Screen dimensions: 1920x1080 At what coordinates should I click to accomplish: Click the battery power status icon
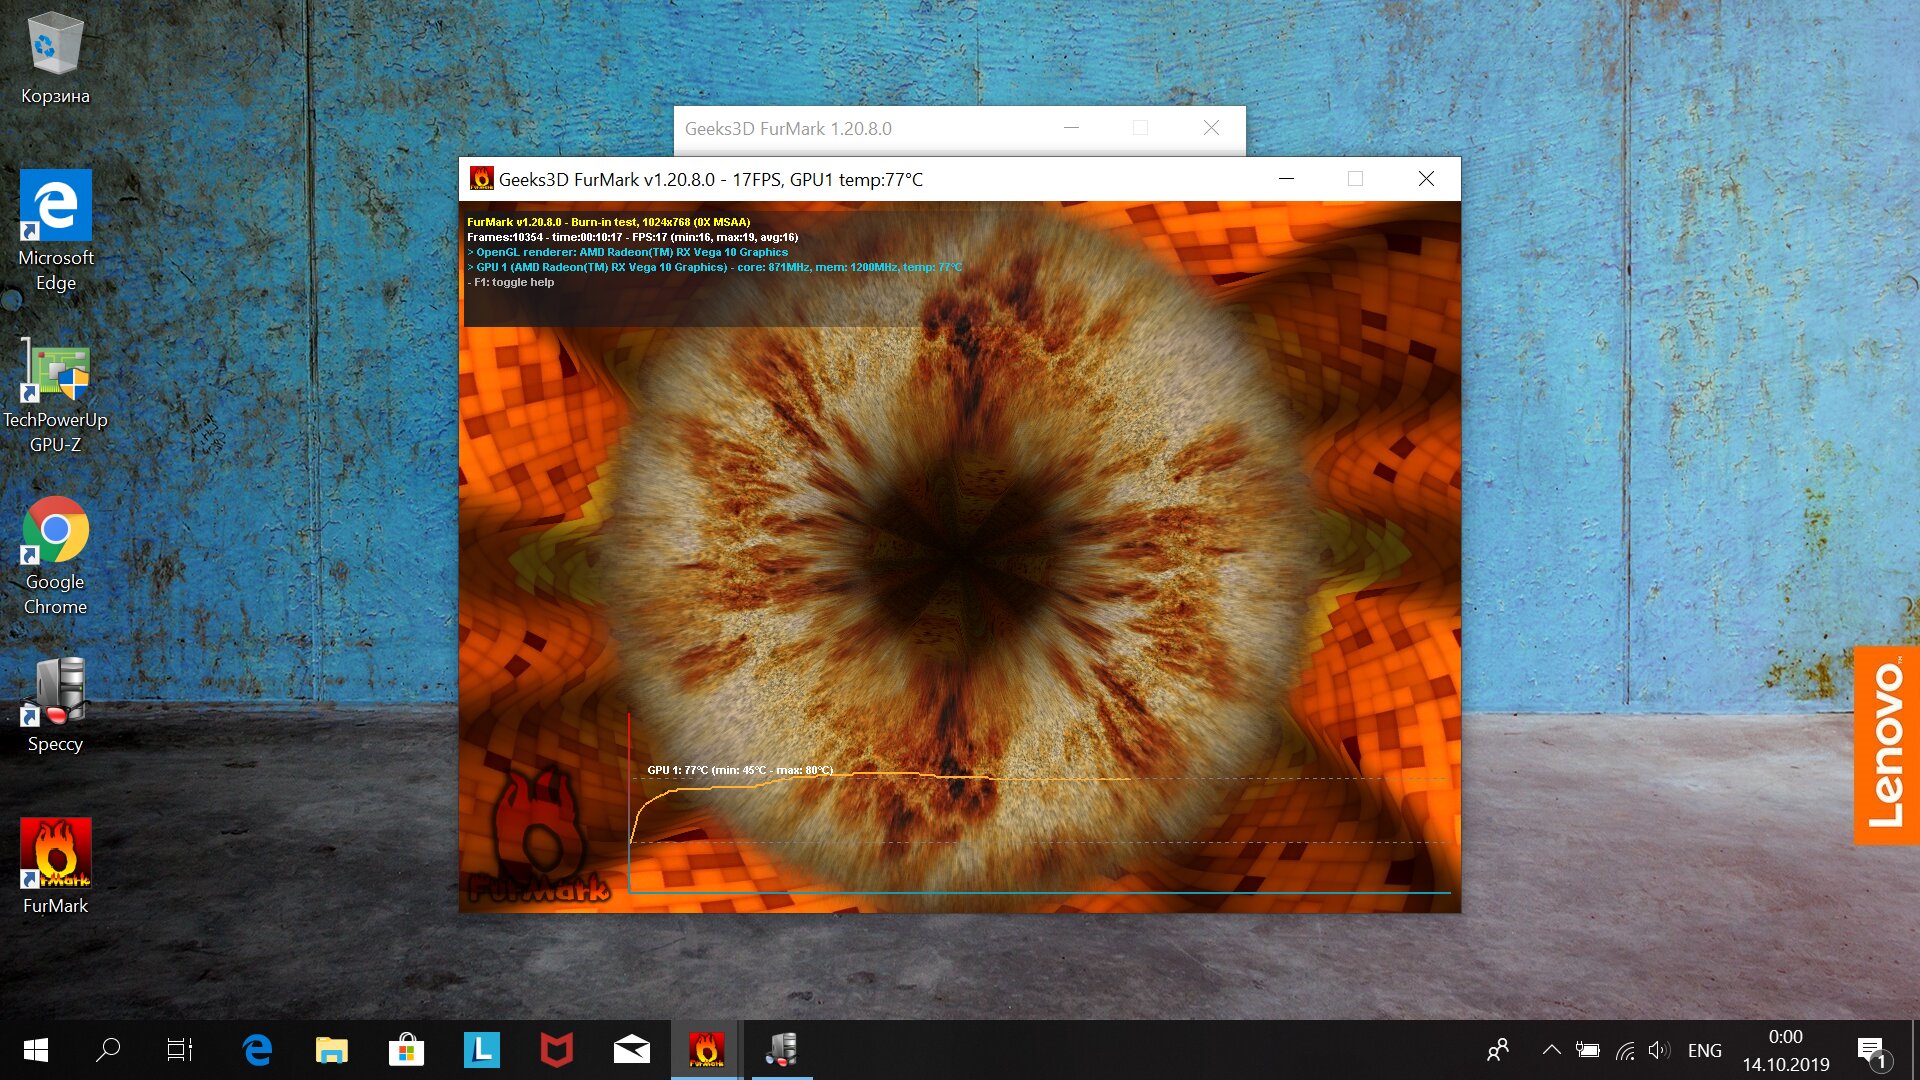pyautogui.click(x=1588, y=1050)
